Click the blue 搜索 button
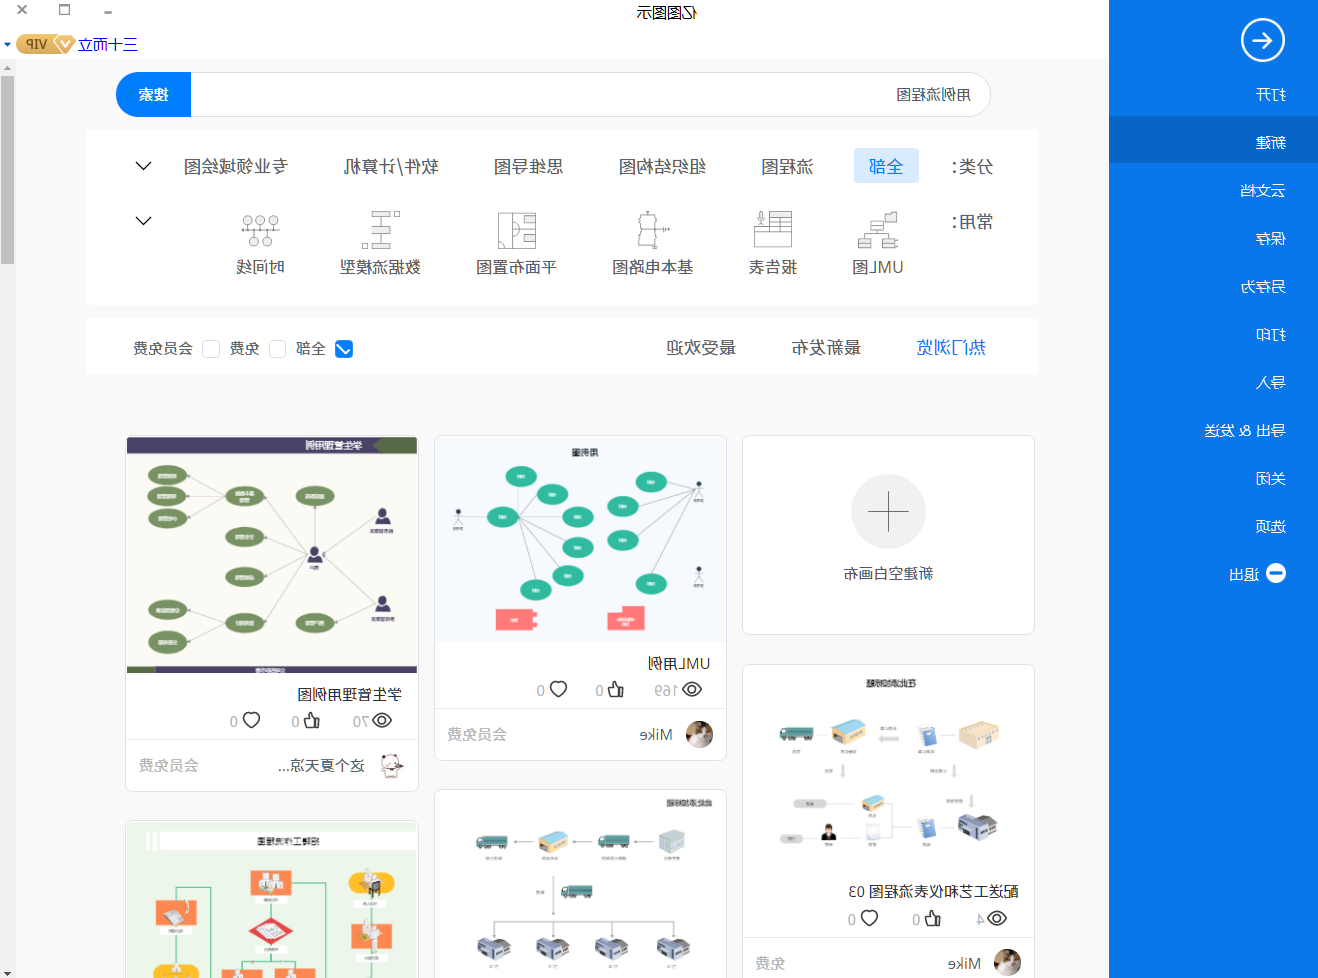Viewport: 1318px width, 978px height. click(153, 95)
